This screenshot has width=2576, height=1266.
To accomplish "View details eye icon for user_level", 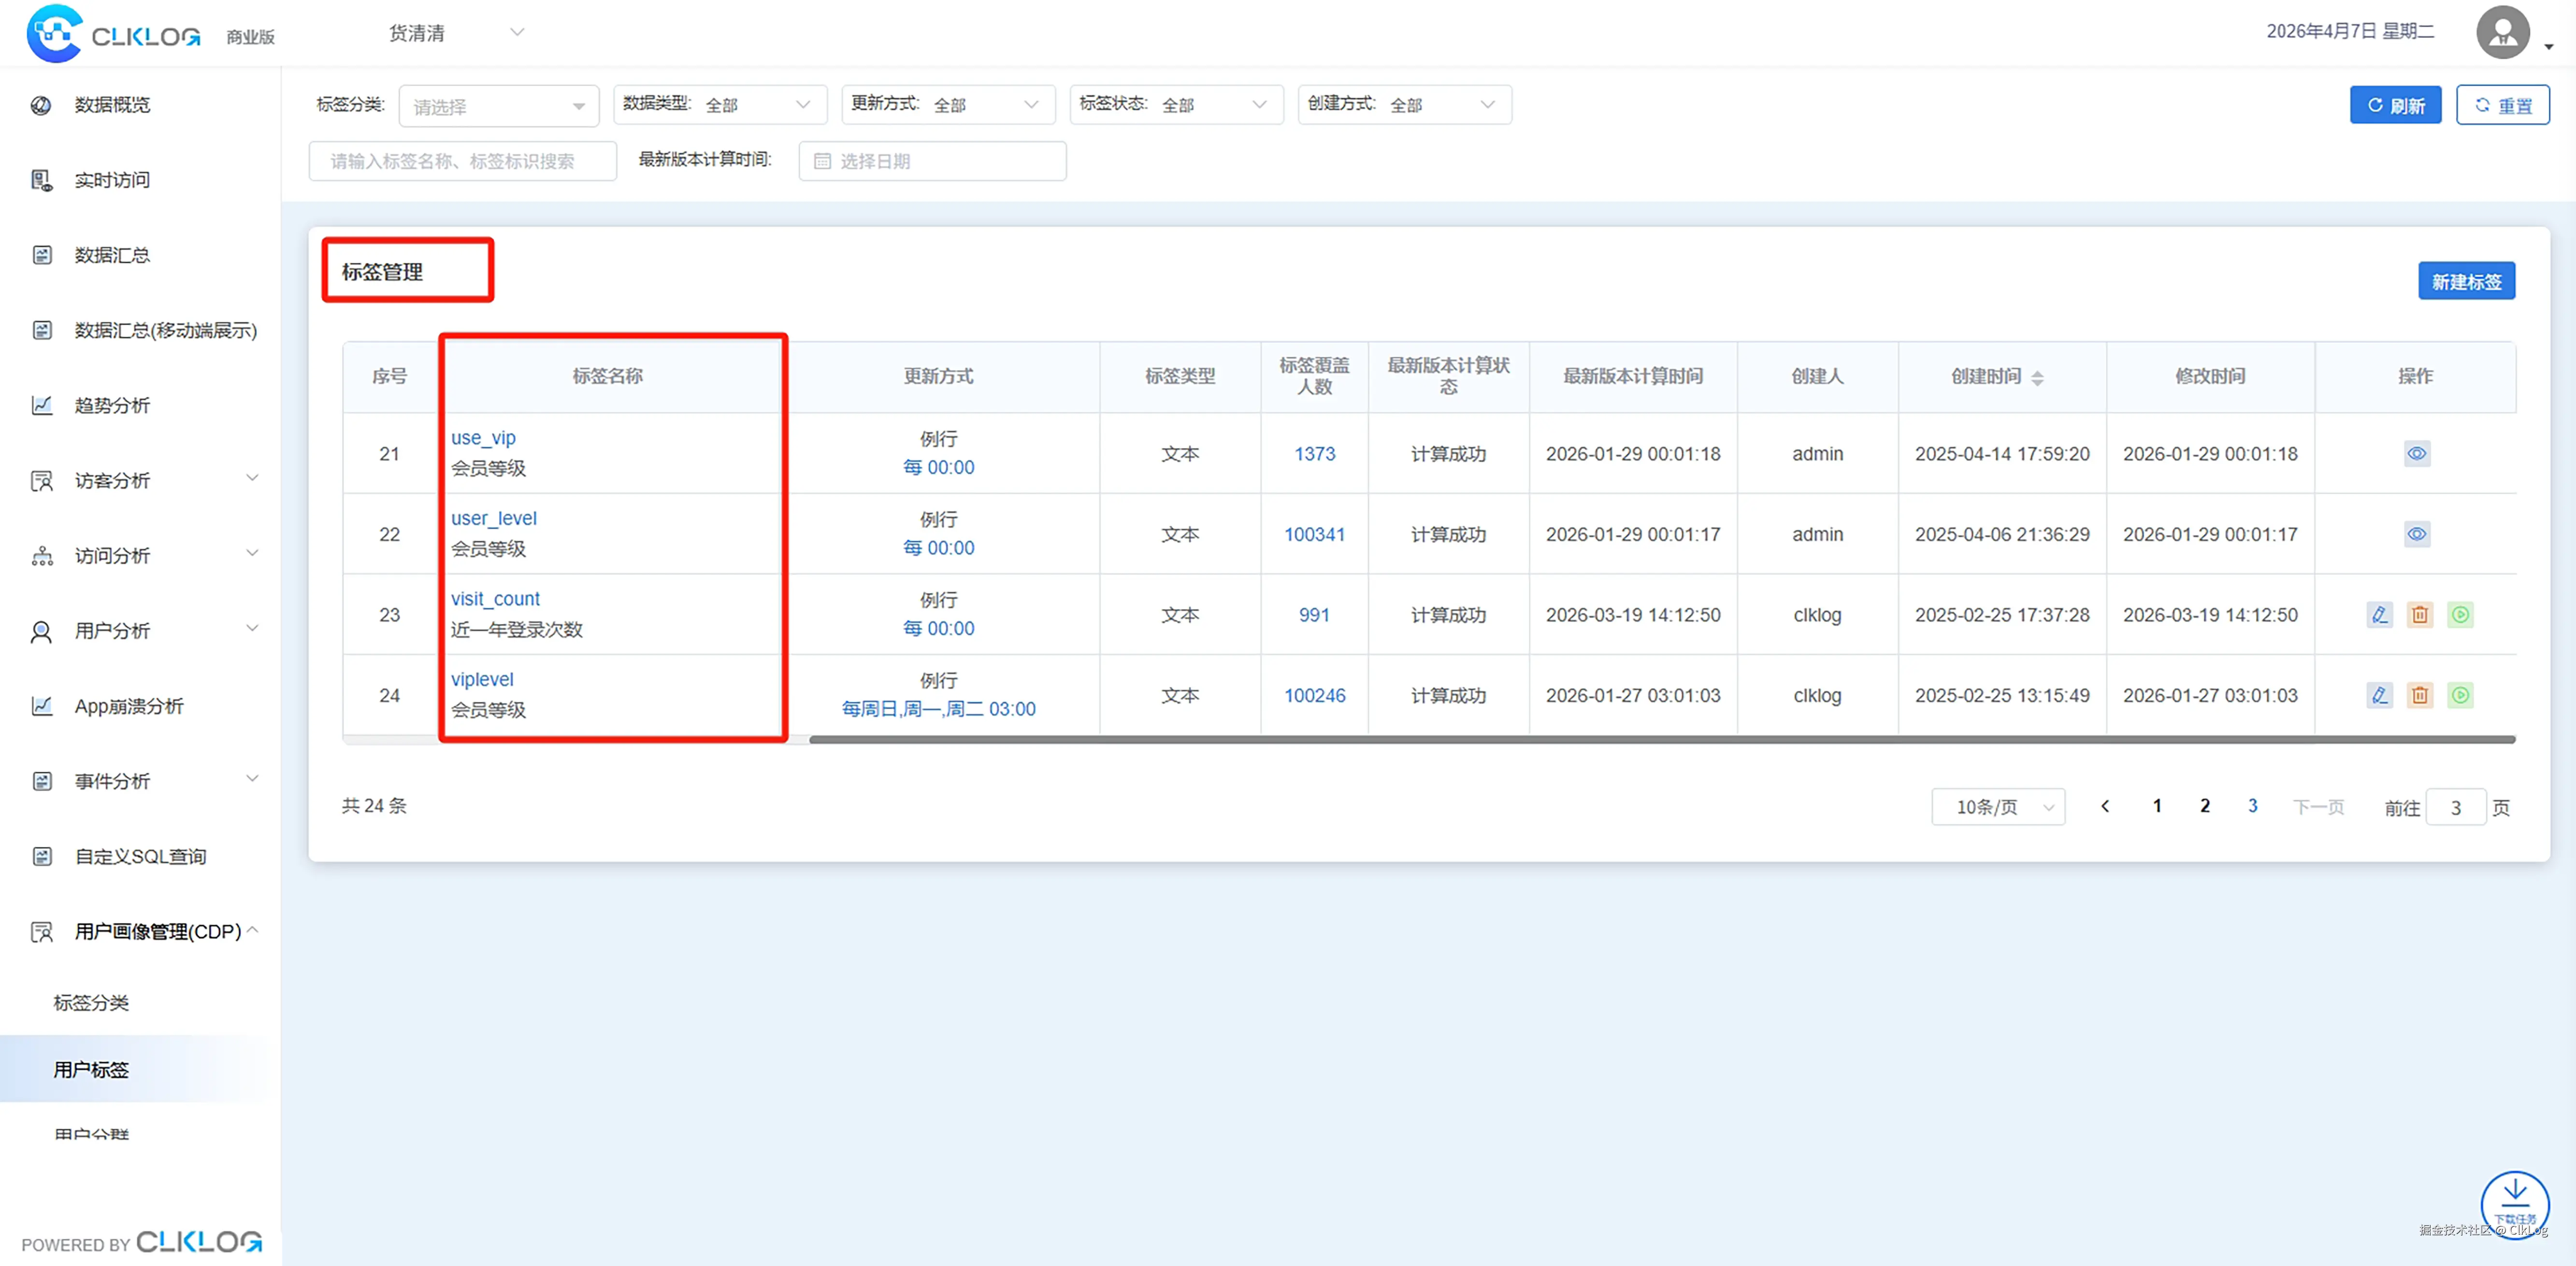I will 2416,534.
